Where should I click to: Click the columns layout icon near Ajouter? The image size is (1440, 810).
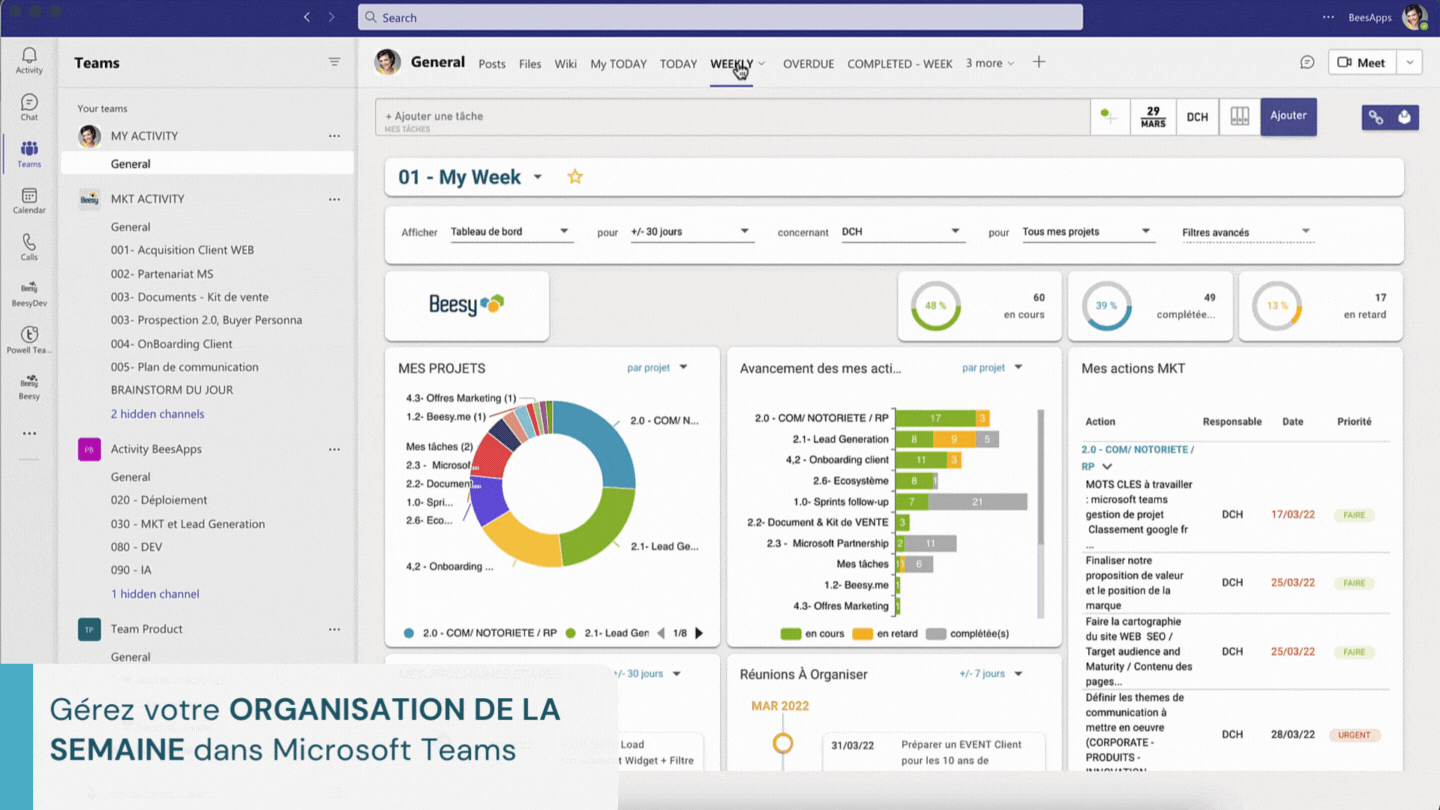click(x=1240, y=116)
